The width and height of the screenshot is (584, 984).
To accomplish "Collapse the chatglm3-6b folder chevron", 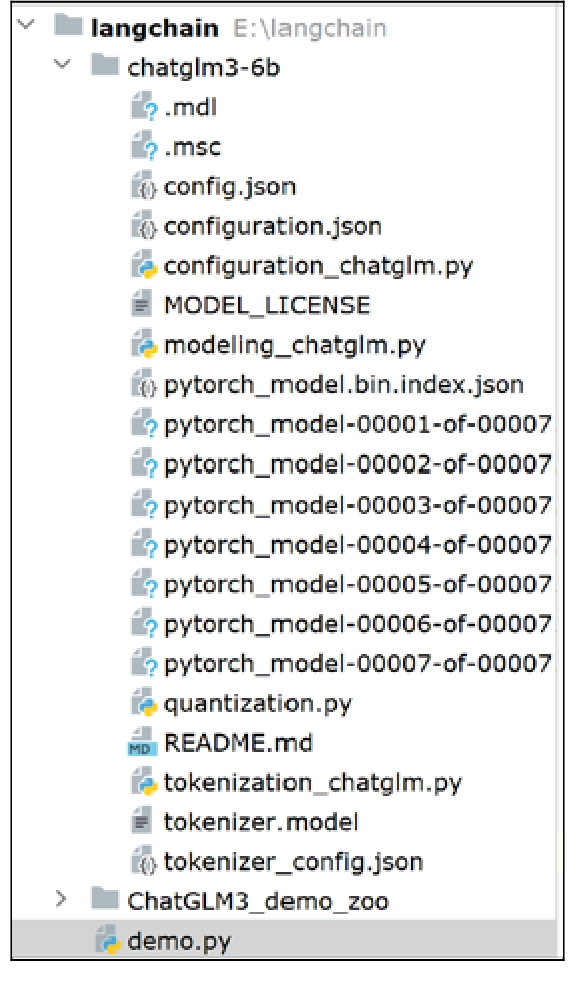I will pyautogui.click(x=62, y=65).
